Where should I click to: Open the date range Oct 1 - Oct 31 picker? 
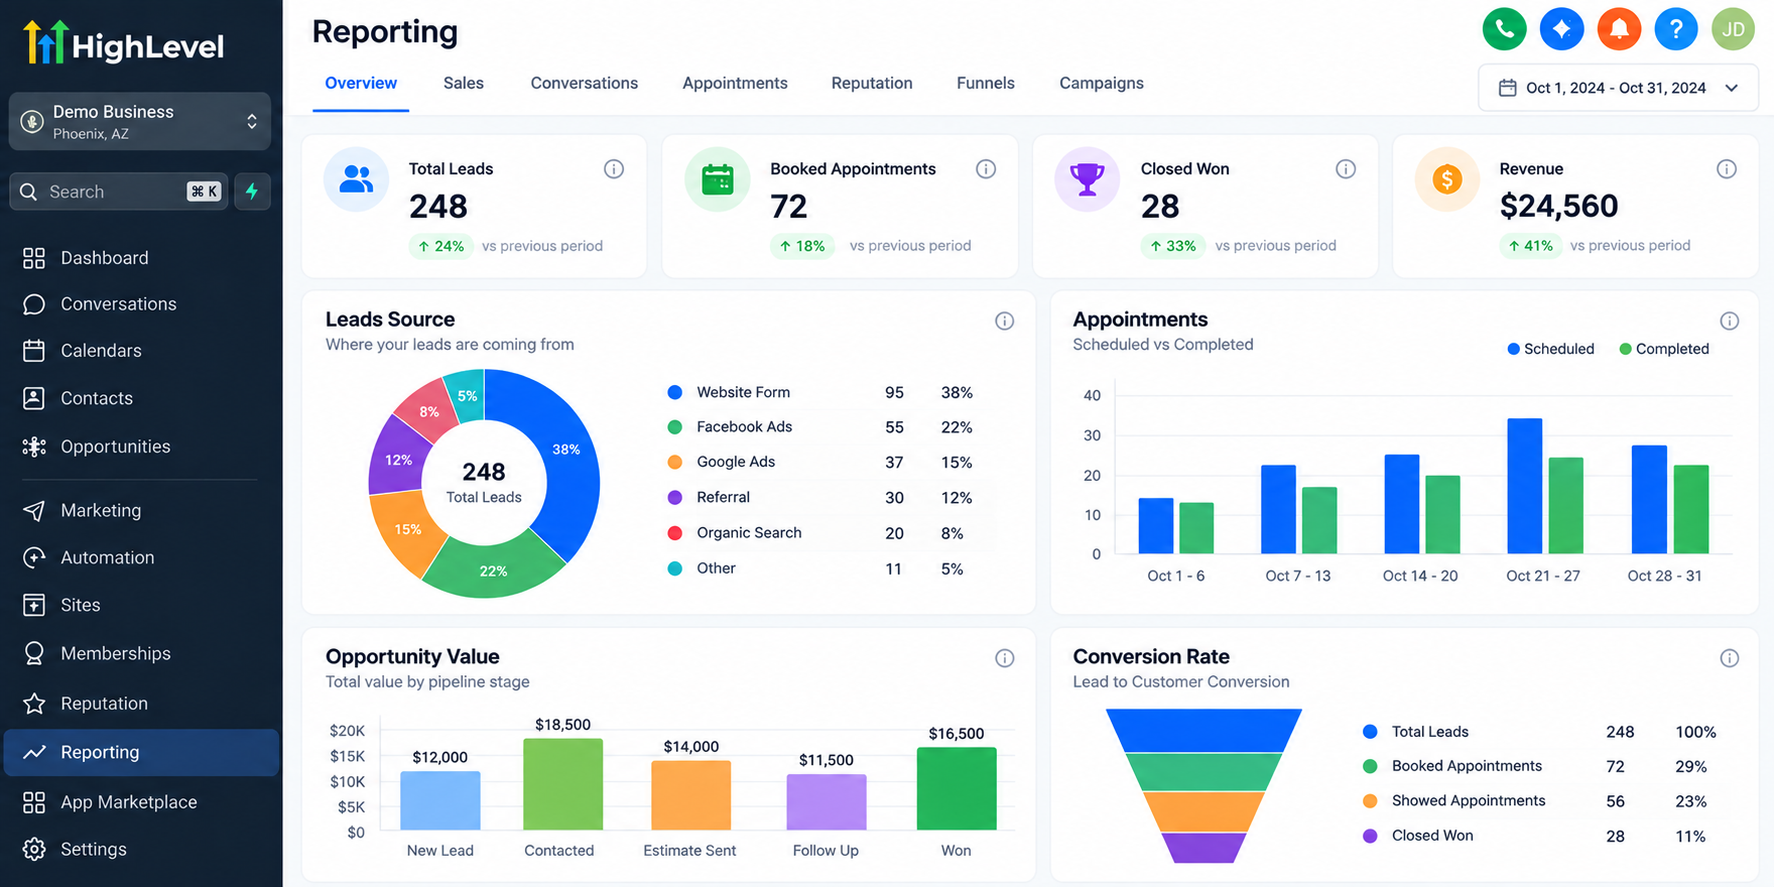(x=1618, y=88)
